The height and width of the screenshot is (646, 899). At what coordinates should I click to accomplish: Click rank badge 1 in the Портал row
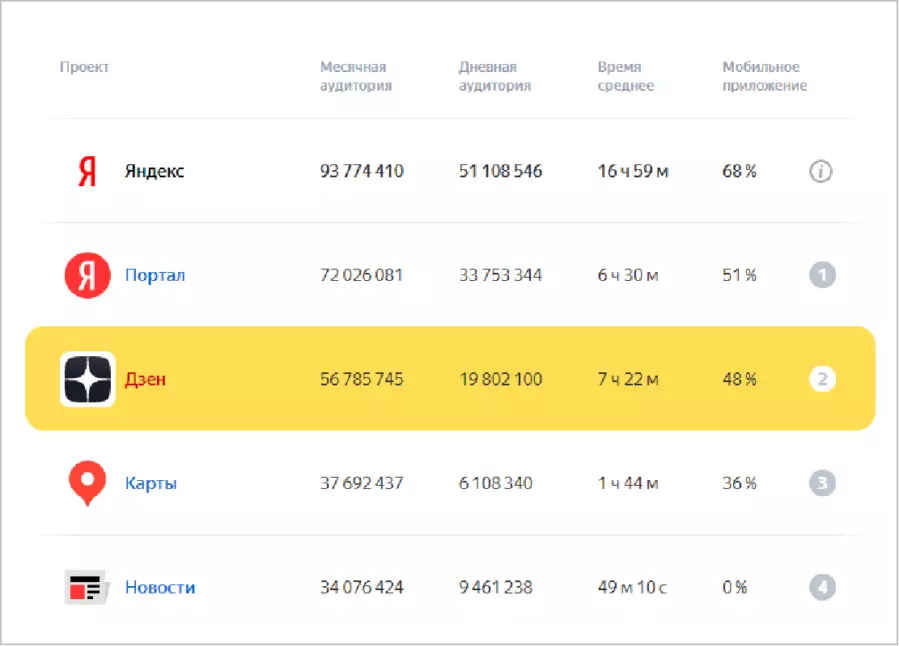point(822,275)
